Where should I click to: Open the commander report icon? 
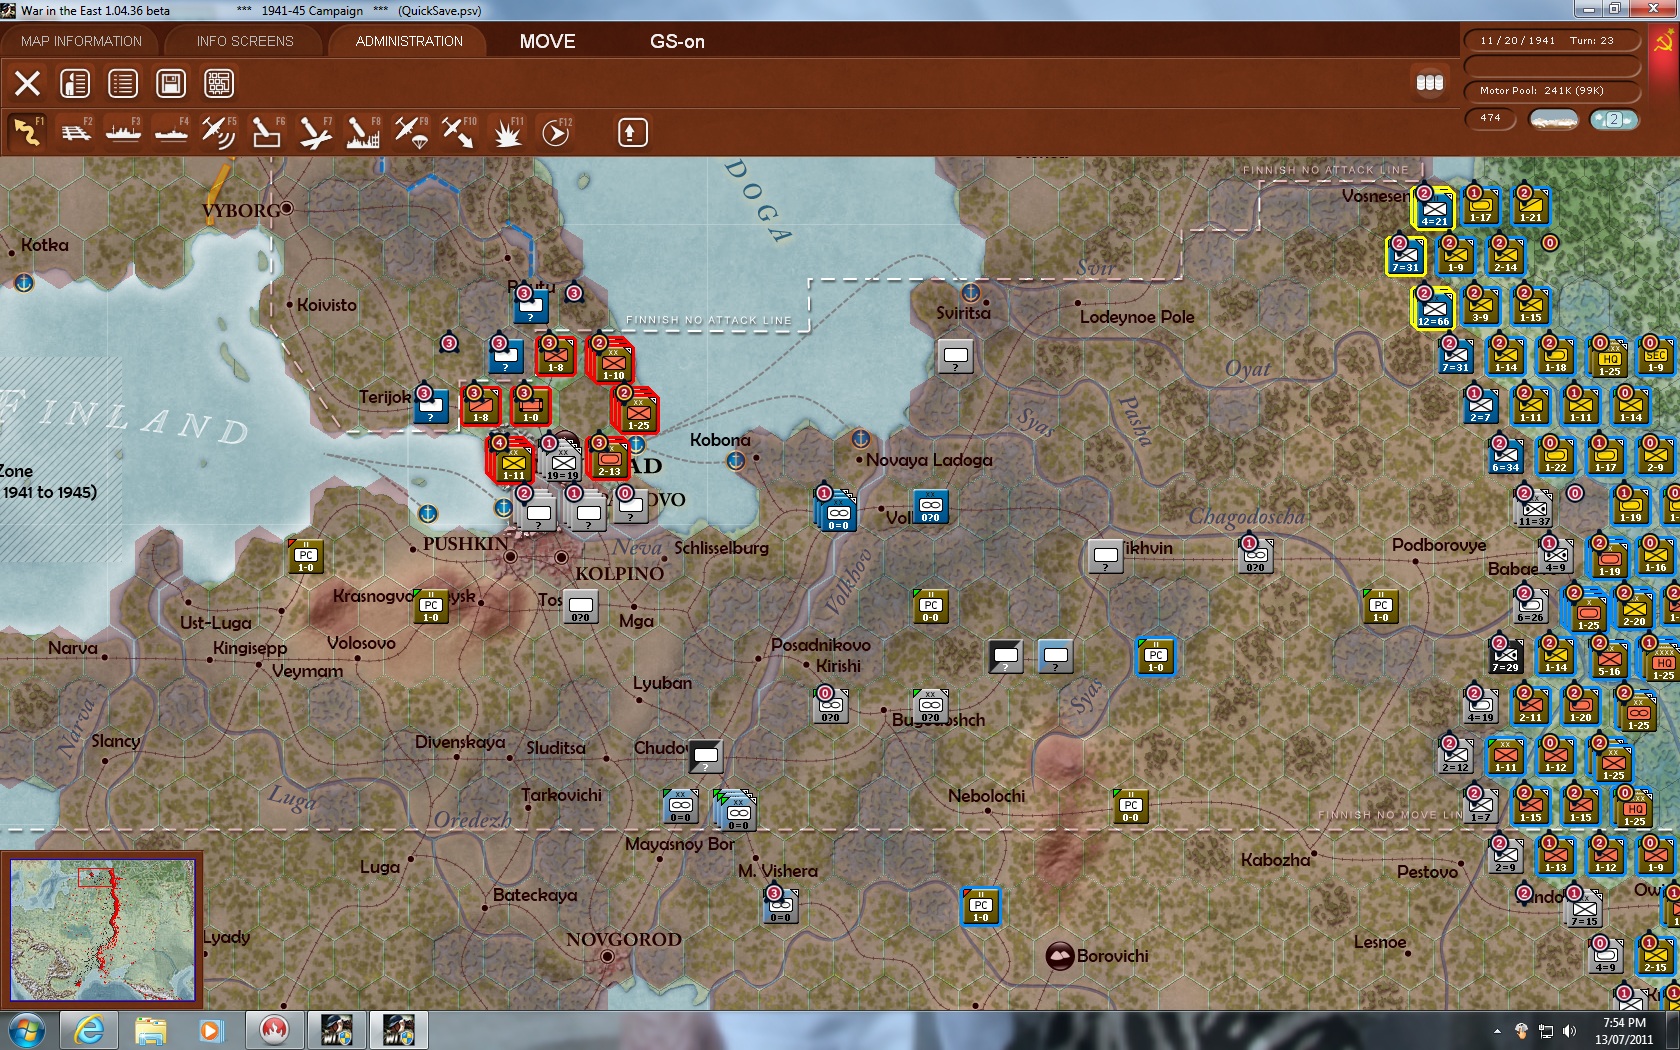[x=75, y=83]
